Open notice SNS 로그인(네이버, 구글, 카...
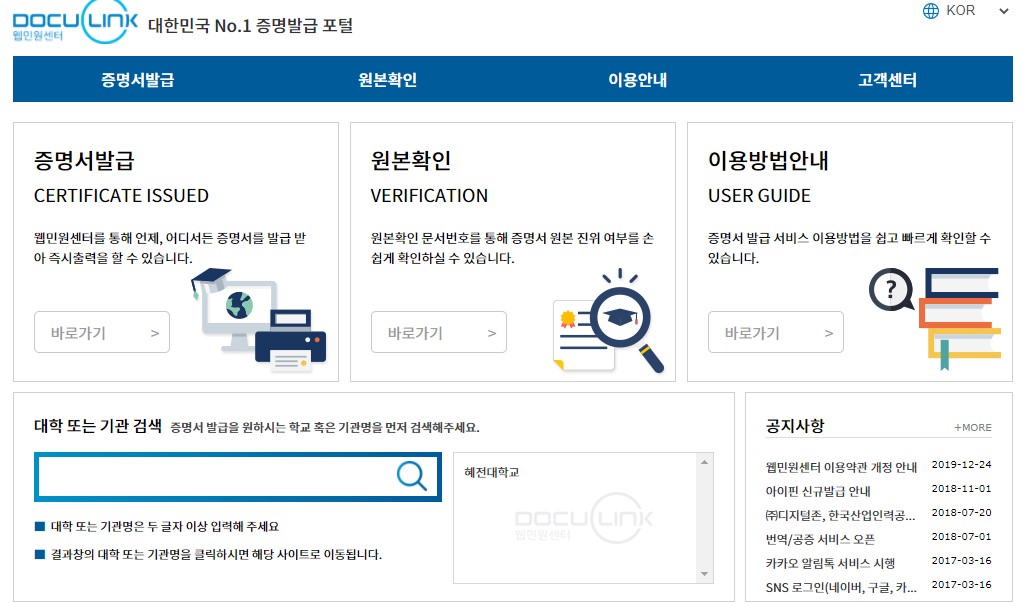This screenshot has width=1023, height=603. (x=841, y=587)
